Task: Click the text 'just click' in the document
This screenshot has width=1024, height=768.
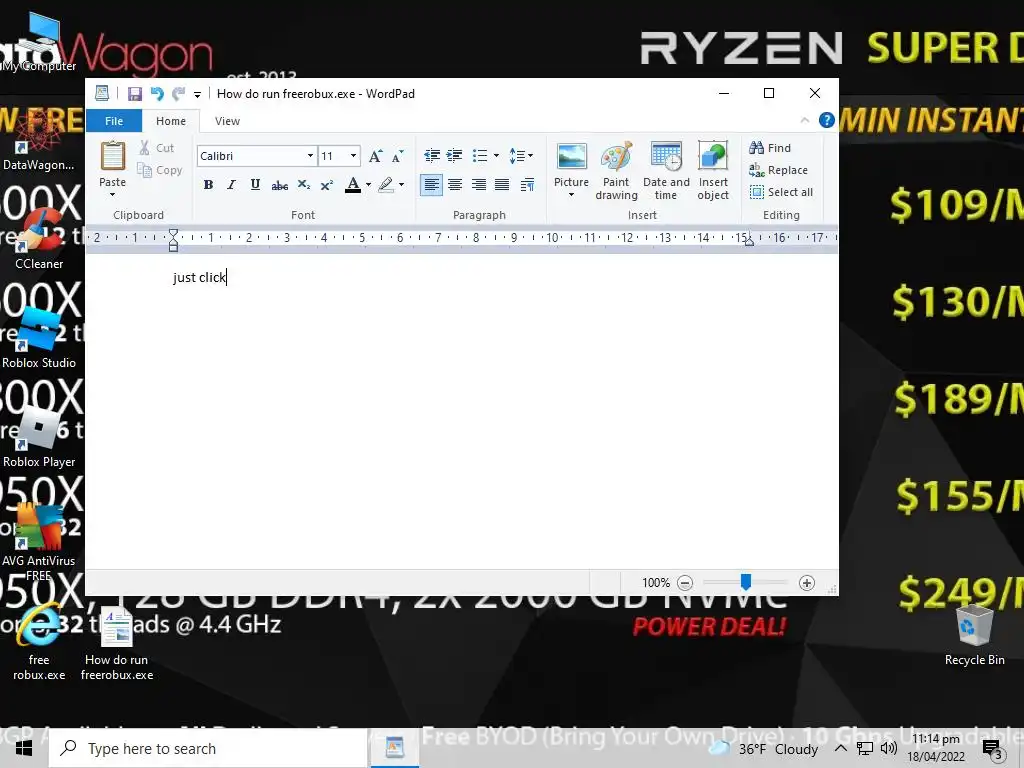Action: click(x=199, y=278)
